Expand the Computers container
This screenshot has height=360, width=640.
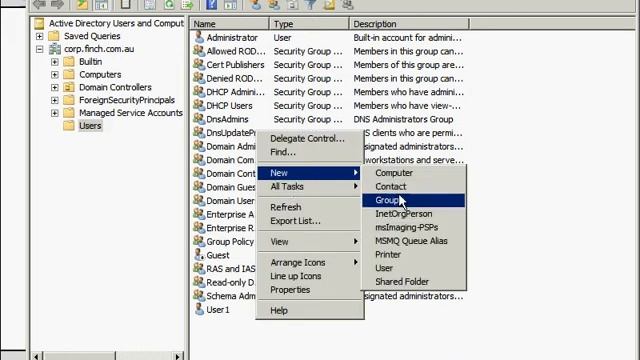55,75
